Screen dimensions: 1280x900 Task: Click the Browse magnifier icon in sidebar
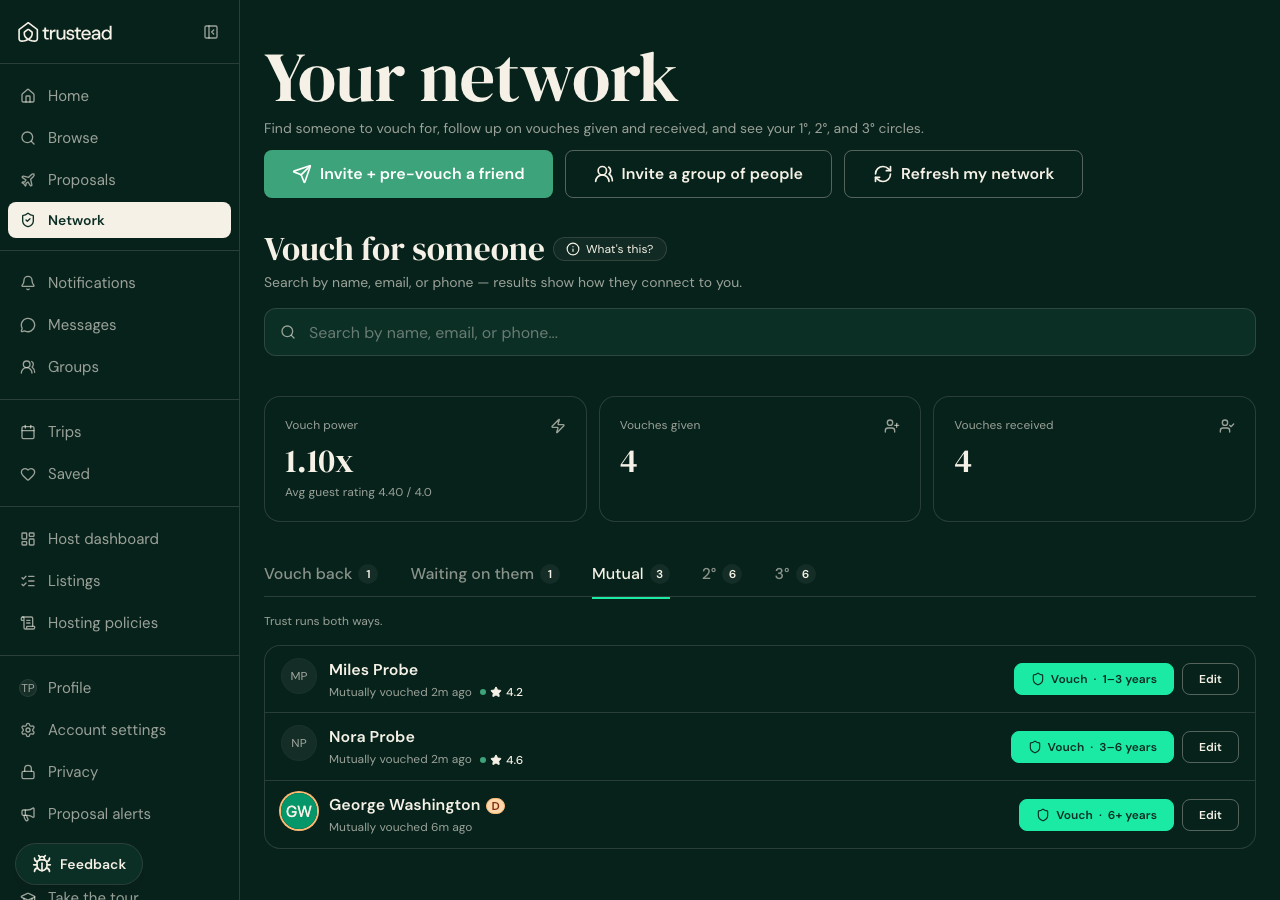(28, 138)
